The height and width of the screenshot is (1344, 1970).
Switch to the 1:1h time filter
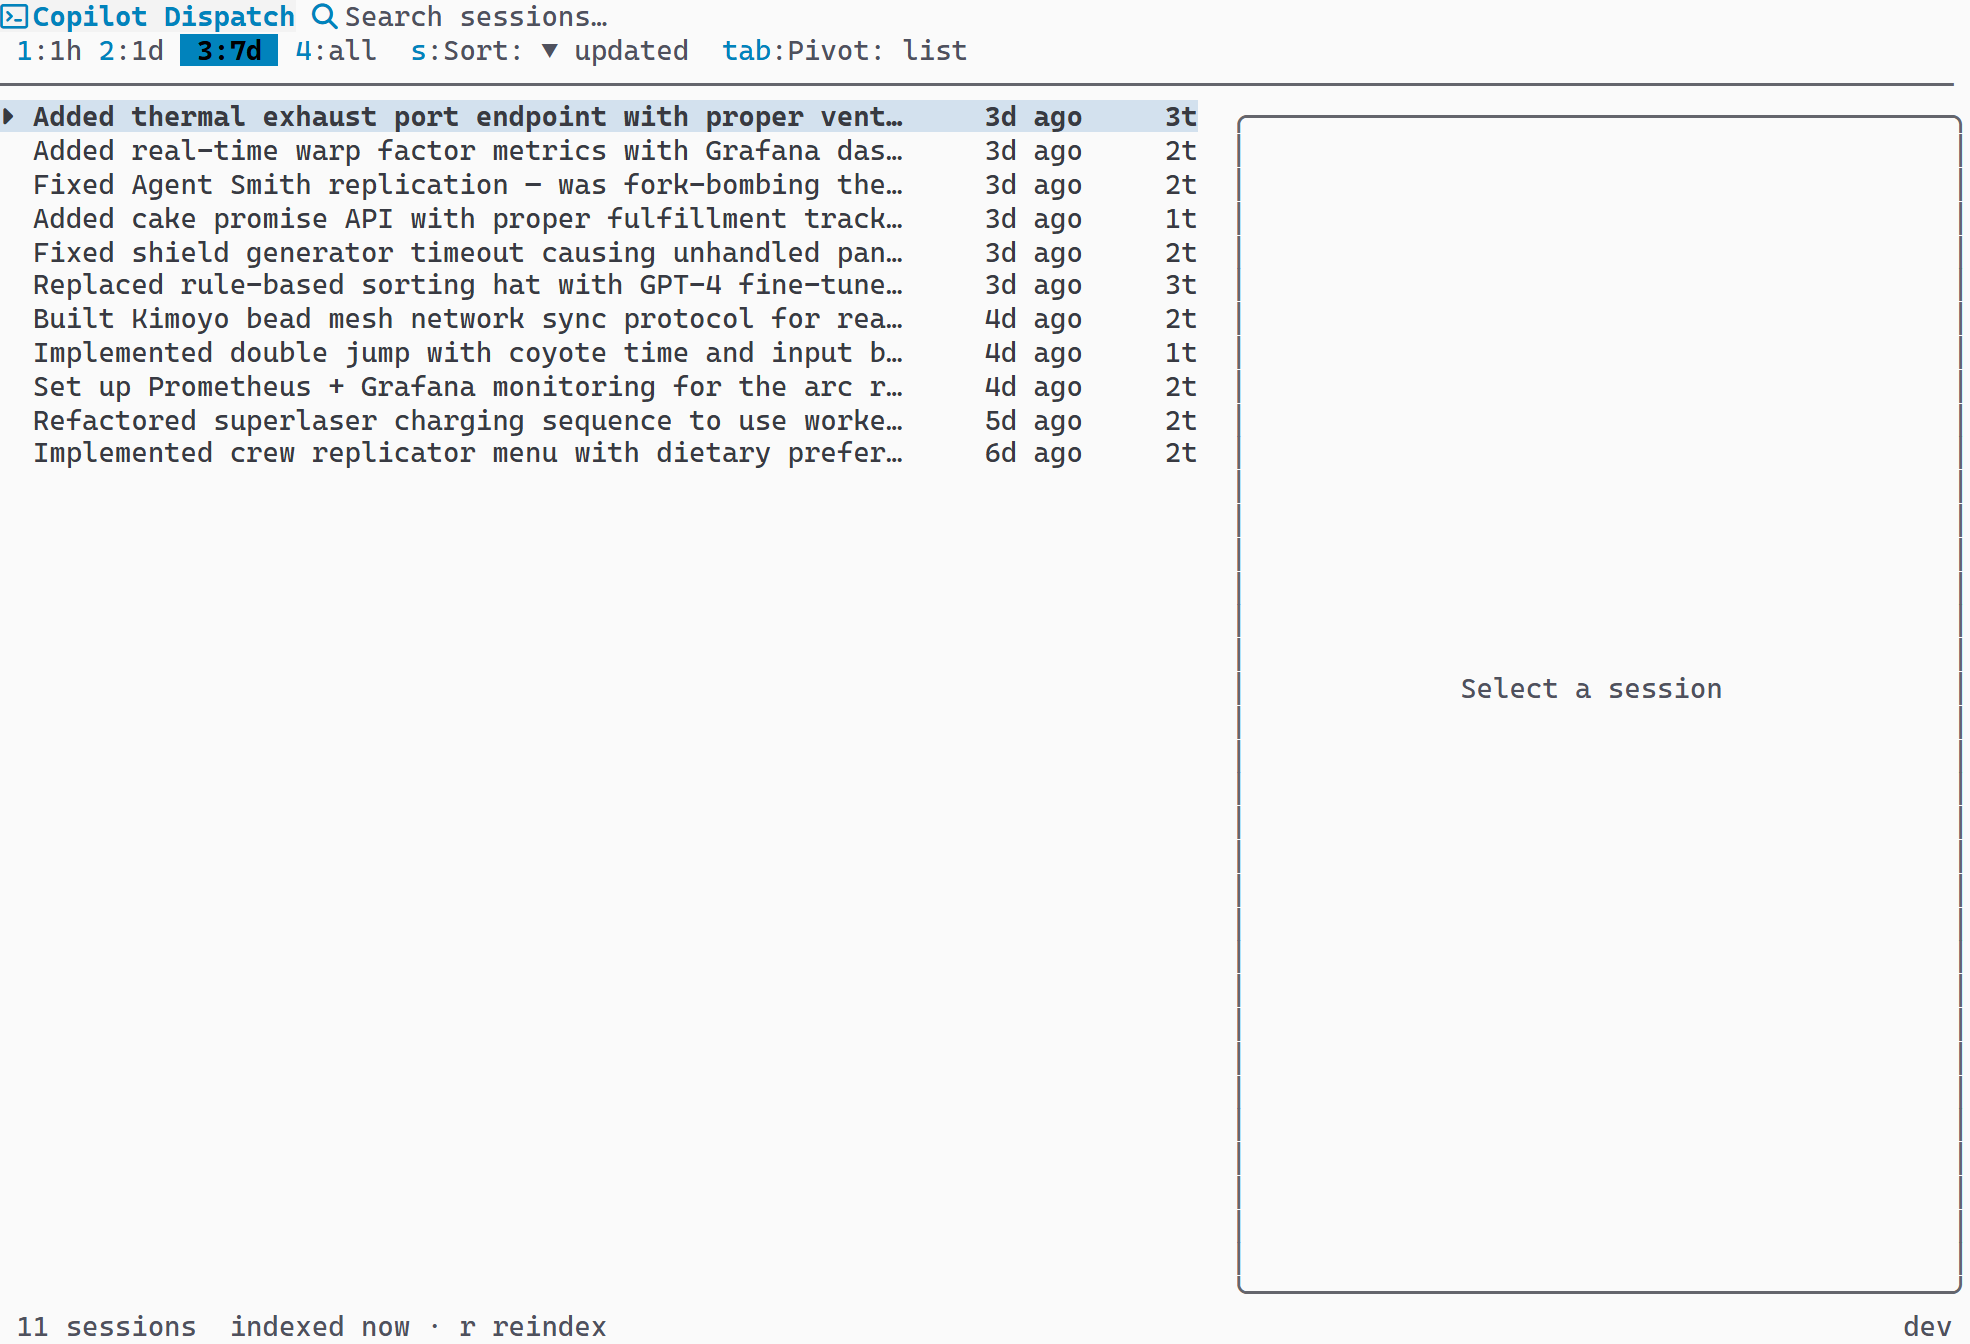tap(48, 51)
